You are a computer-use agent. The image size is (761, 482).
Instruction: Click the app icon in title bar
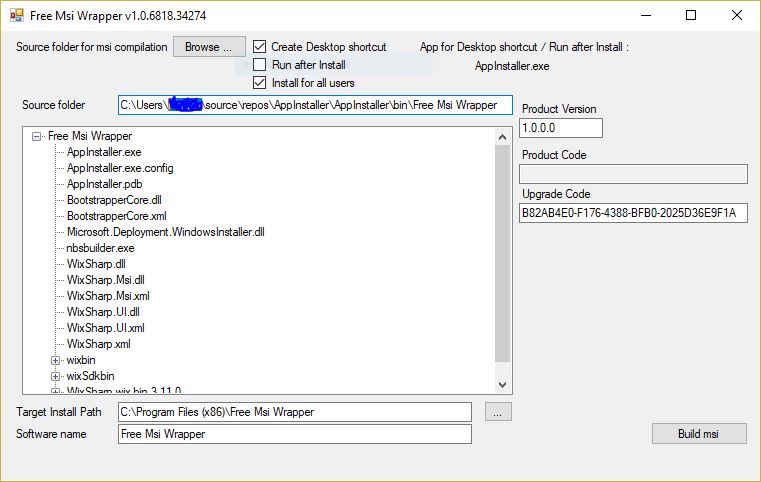[x=17, y=15]
